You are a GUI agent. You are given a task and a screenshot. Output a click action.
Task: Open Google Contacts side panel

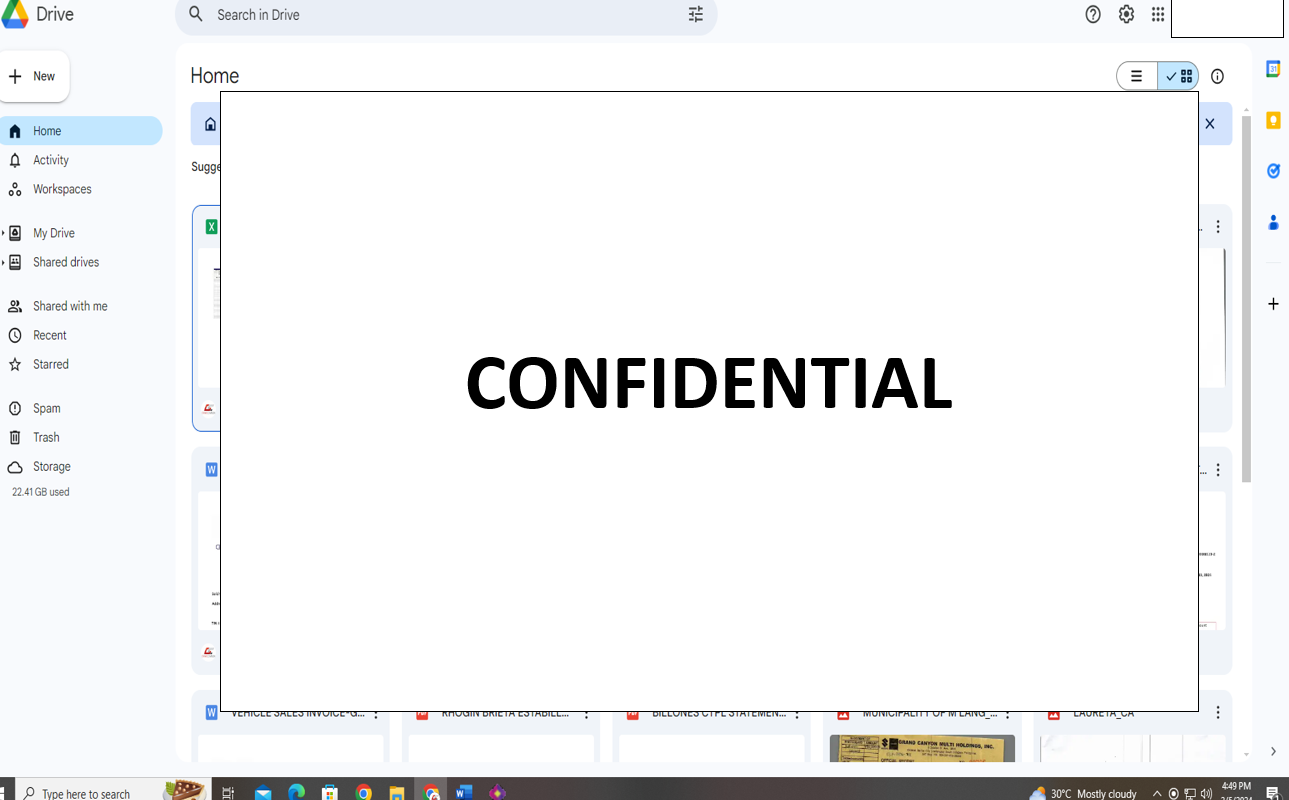tap(1272, 222)
